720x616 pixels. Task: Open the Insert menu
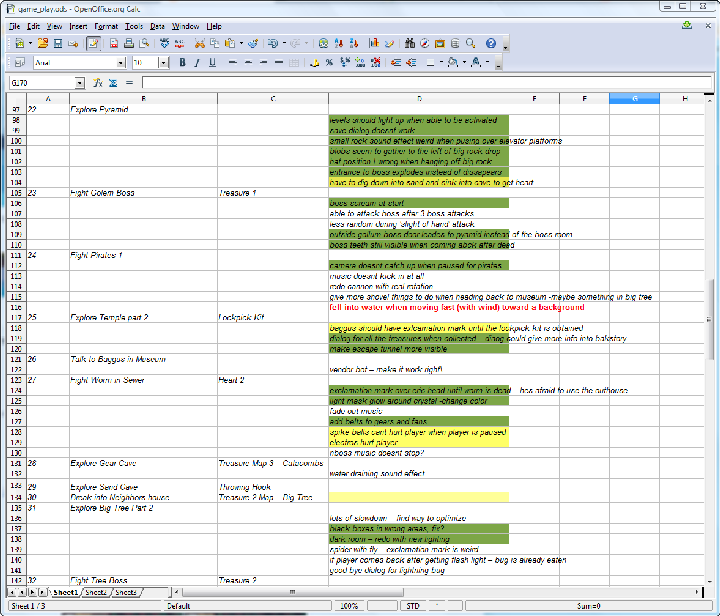click(78, 27)
